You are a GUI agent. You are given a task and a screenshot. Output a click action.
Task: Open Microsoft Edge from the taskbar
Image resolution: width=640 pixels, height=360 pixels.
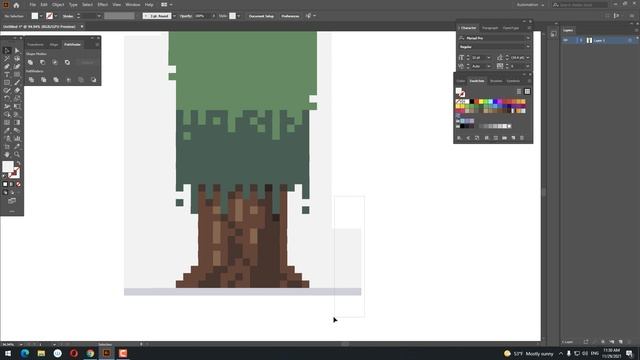tap(25, 353)
